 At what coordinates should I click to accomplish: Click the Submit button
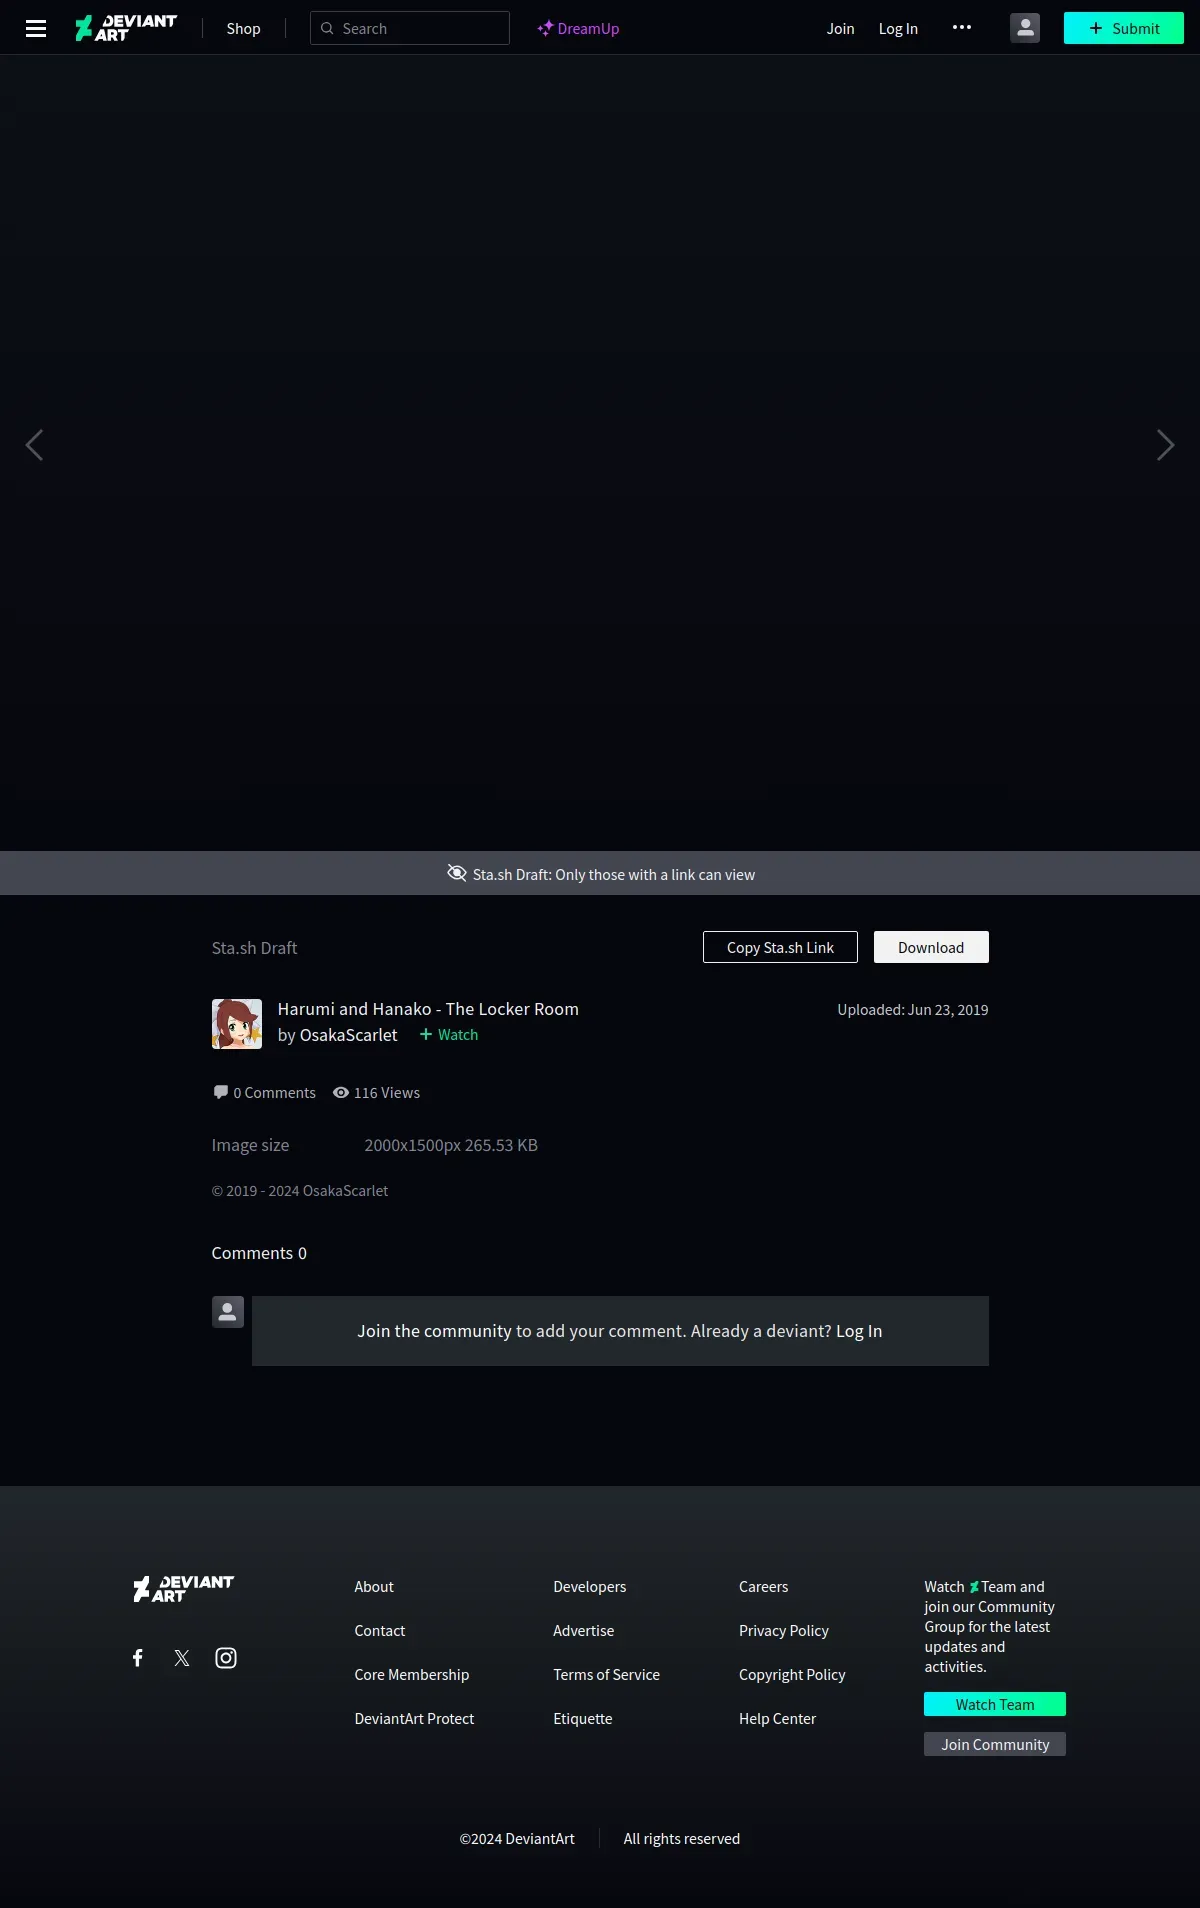click(x=1124, y=28)
